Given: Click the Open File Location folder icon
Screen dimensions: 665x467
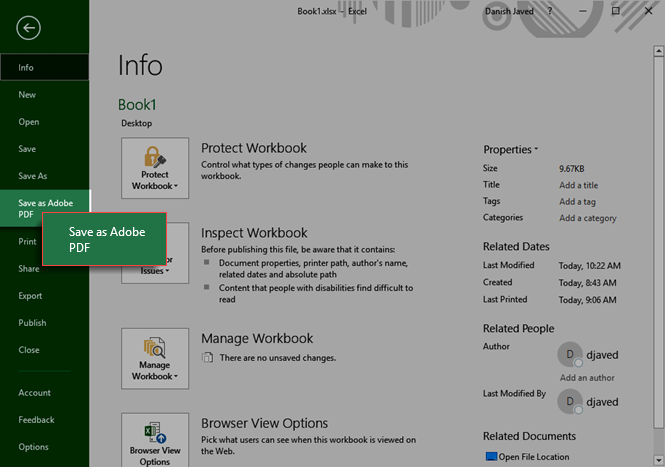Looking at the screenshot, I should coord(491,457).
